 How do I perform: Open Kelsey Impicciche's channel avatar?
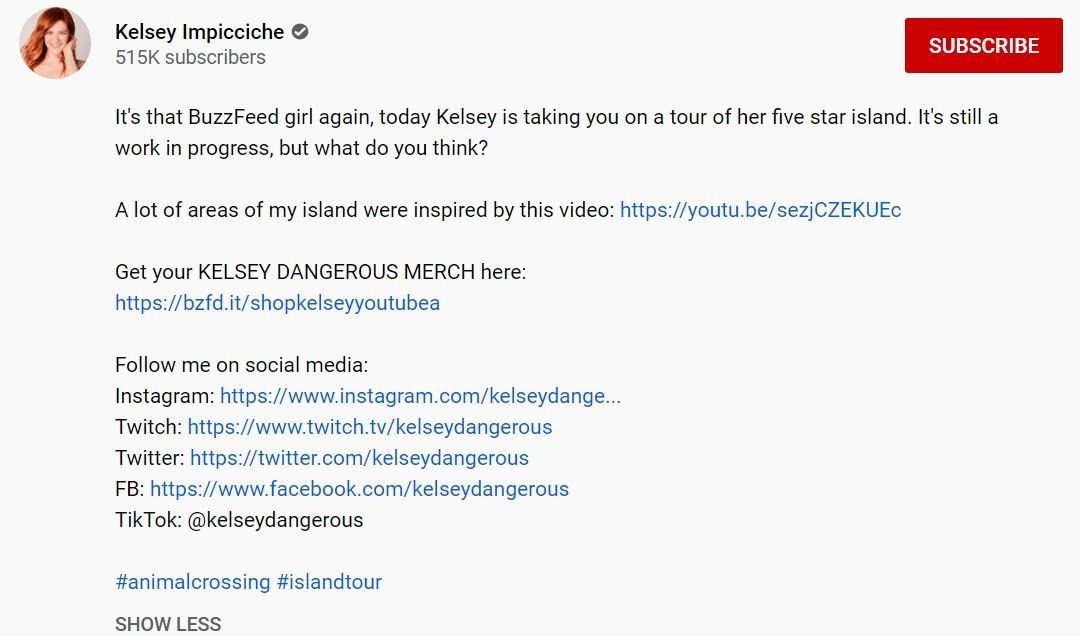pos(55,43)
